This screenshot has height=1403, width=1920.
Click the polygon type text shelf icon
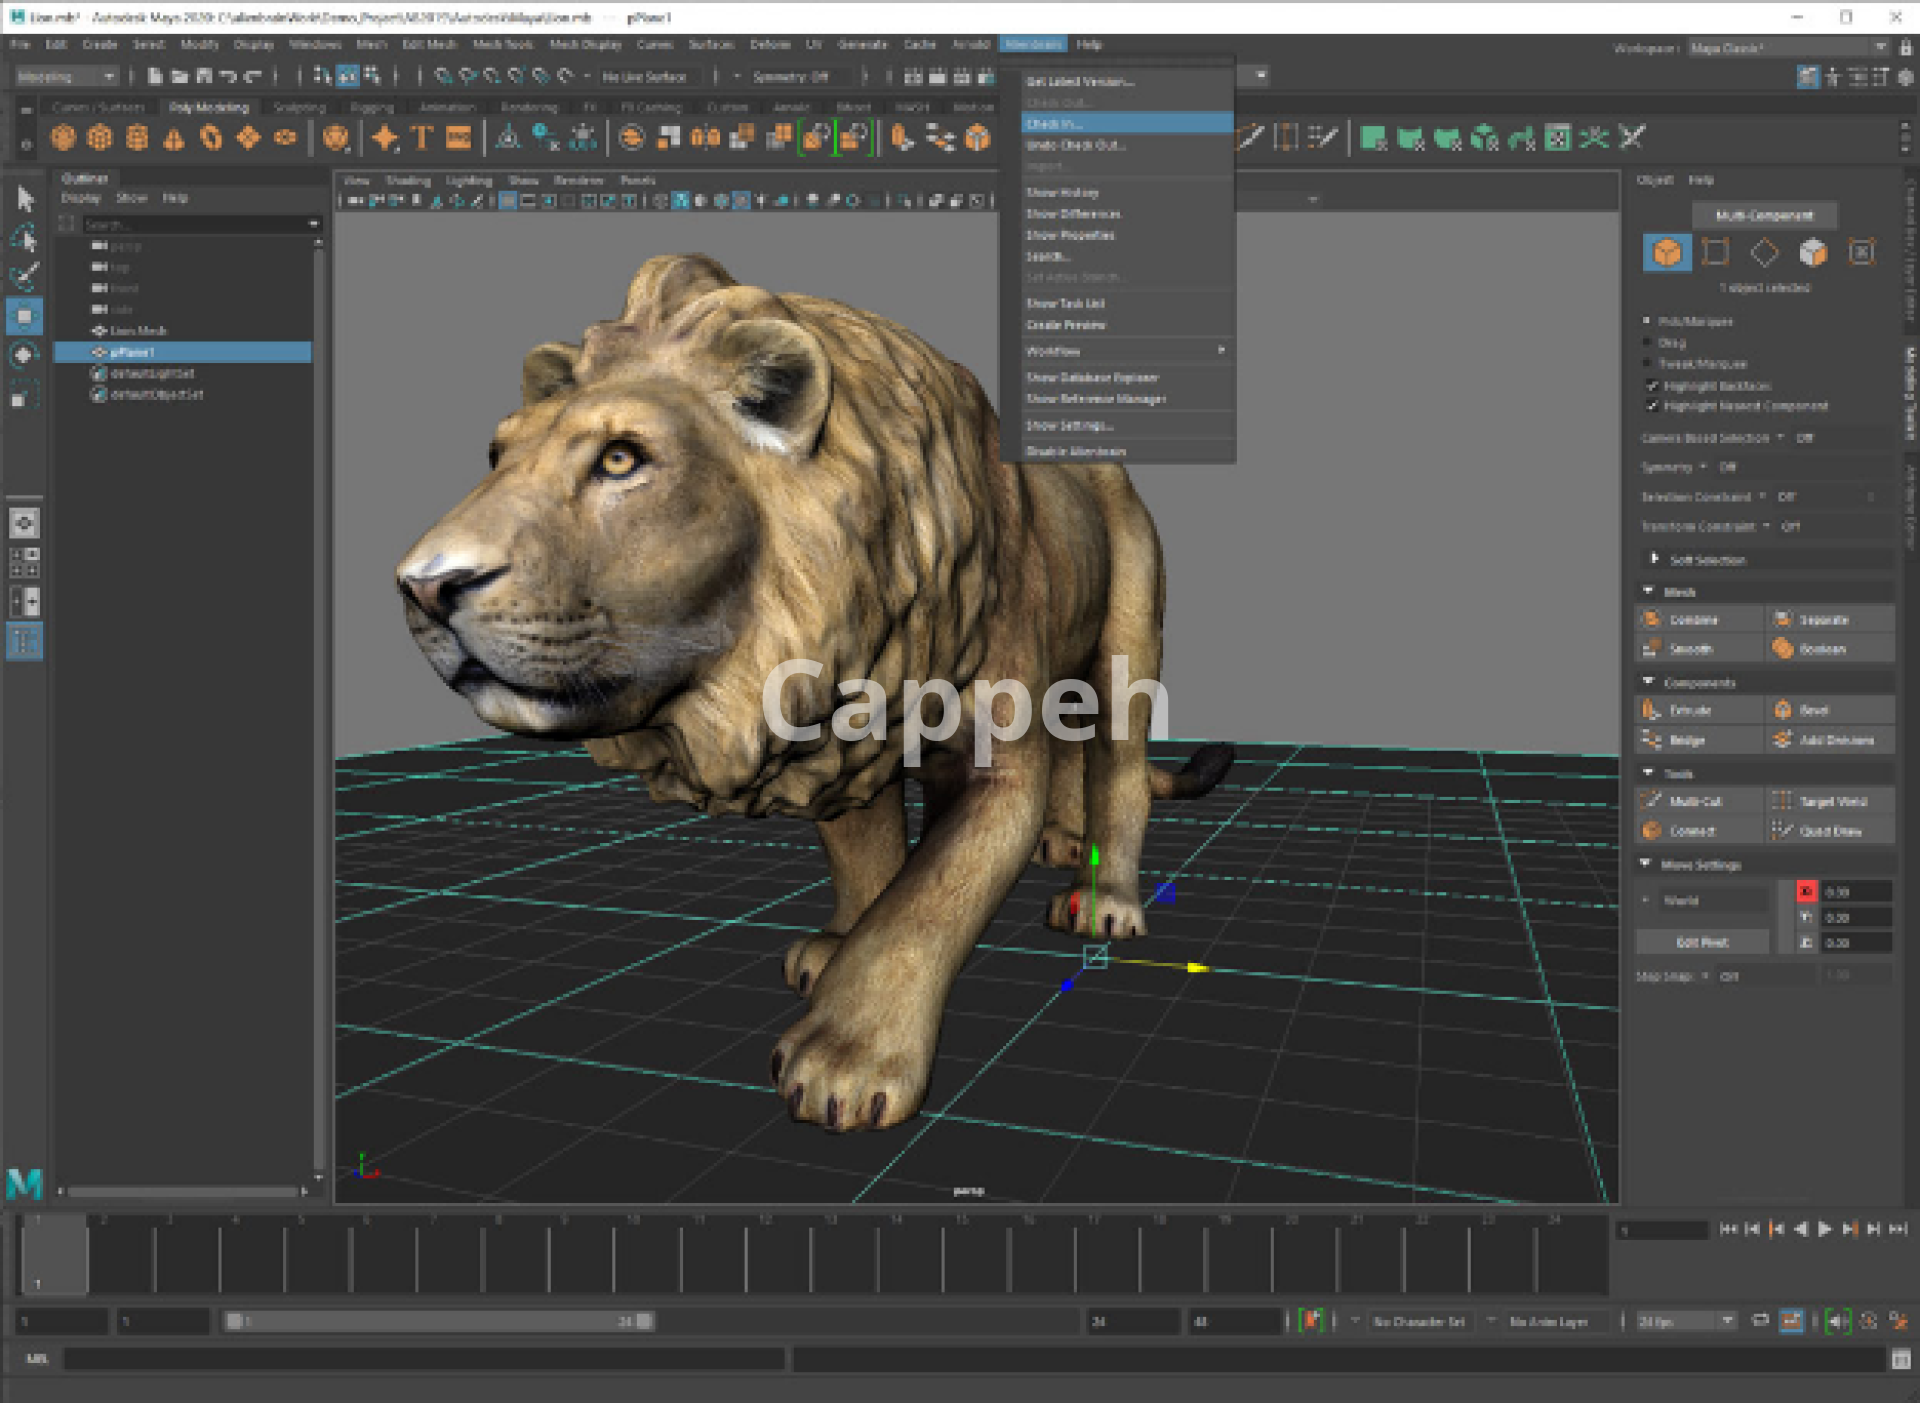click(x=421, y=138)
